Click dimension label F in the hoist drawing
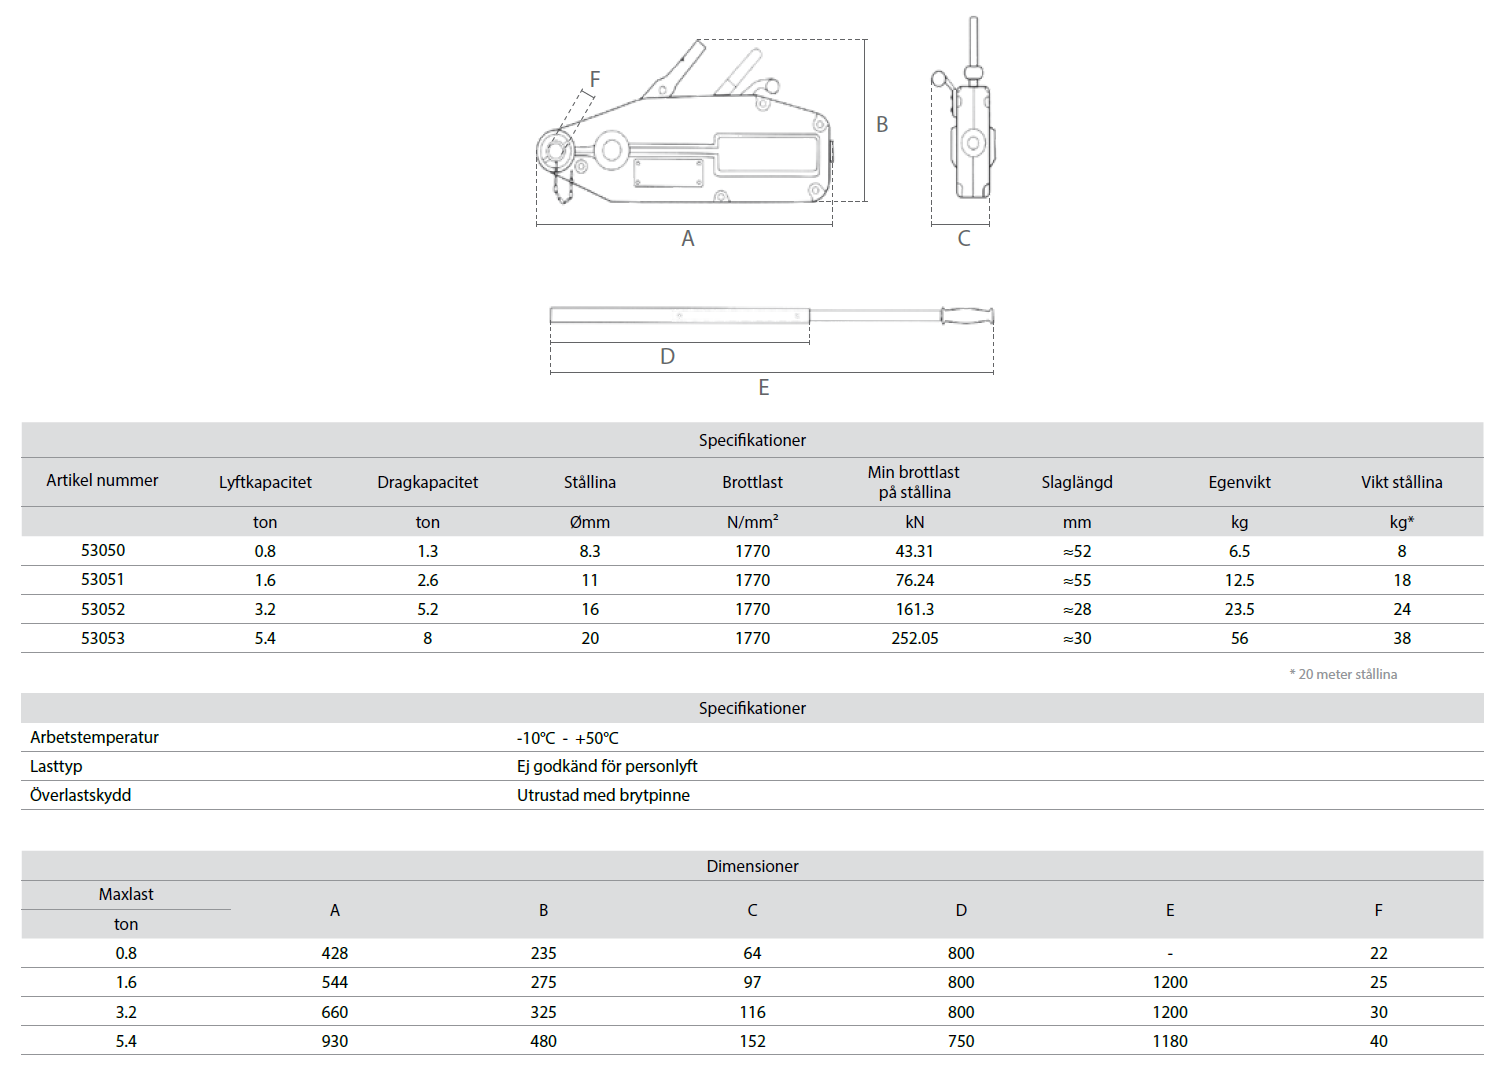Viewport: 1506px width, 1070px height. [595, 79]
